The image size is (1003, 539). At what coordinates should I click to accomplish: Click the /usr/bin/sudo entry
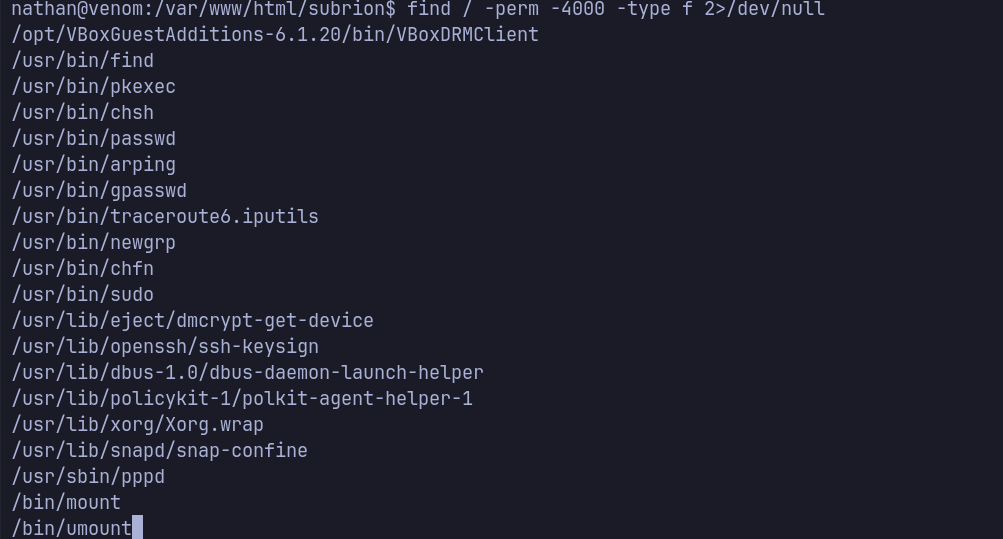tap(83, 295)
